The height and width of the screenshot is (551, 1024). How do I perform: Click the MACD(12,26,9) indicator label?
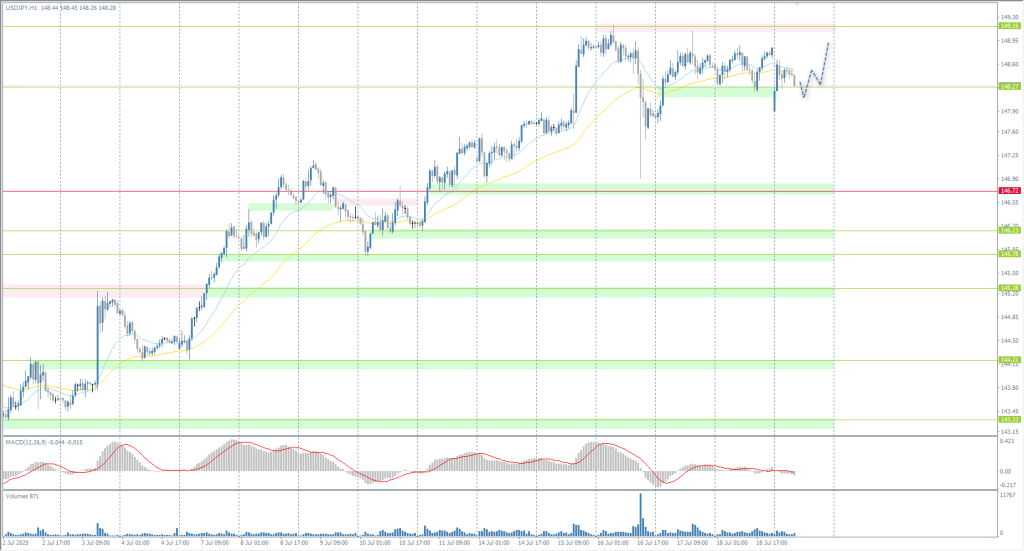pyautogui.click(x=27, y=441)
